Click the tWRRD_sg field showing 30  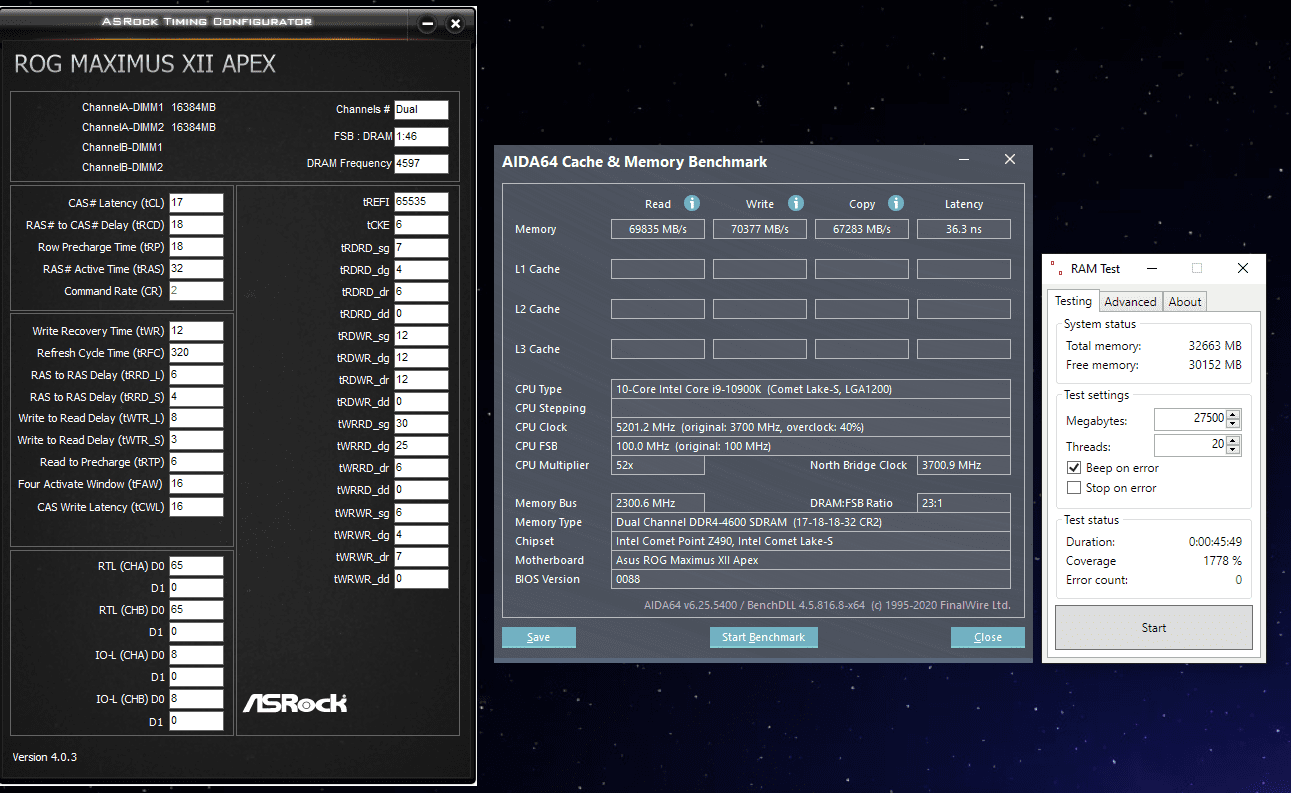(421, 424)
